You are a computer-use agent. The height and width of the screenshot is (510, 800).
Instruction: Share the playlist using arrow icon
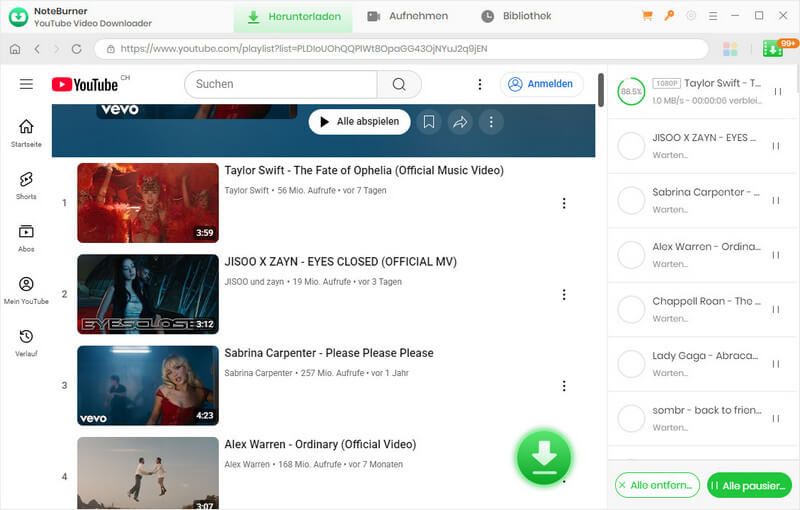[x=460, y=122]
